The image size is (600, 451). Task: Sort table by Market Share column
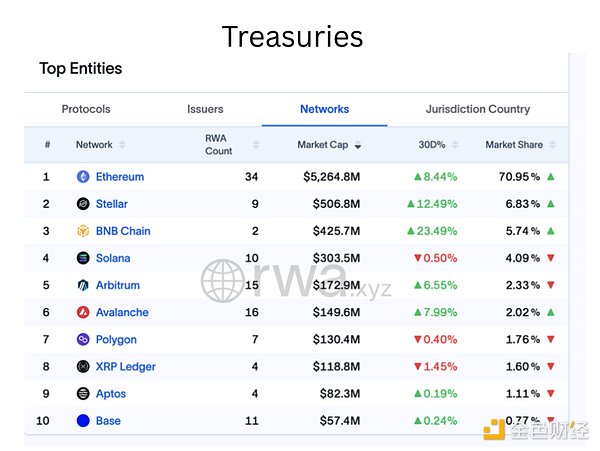pos(515,145)
